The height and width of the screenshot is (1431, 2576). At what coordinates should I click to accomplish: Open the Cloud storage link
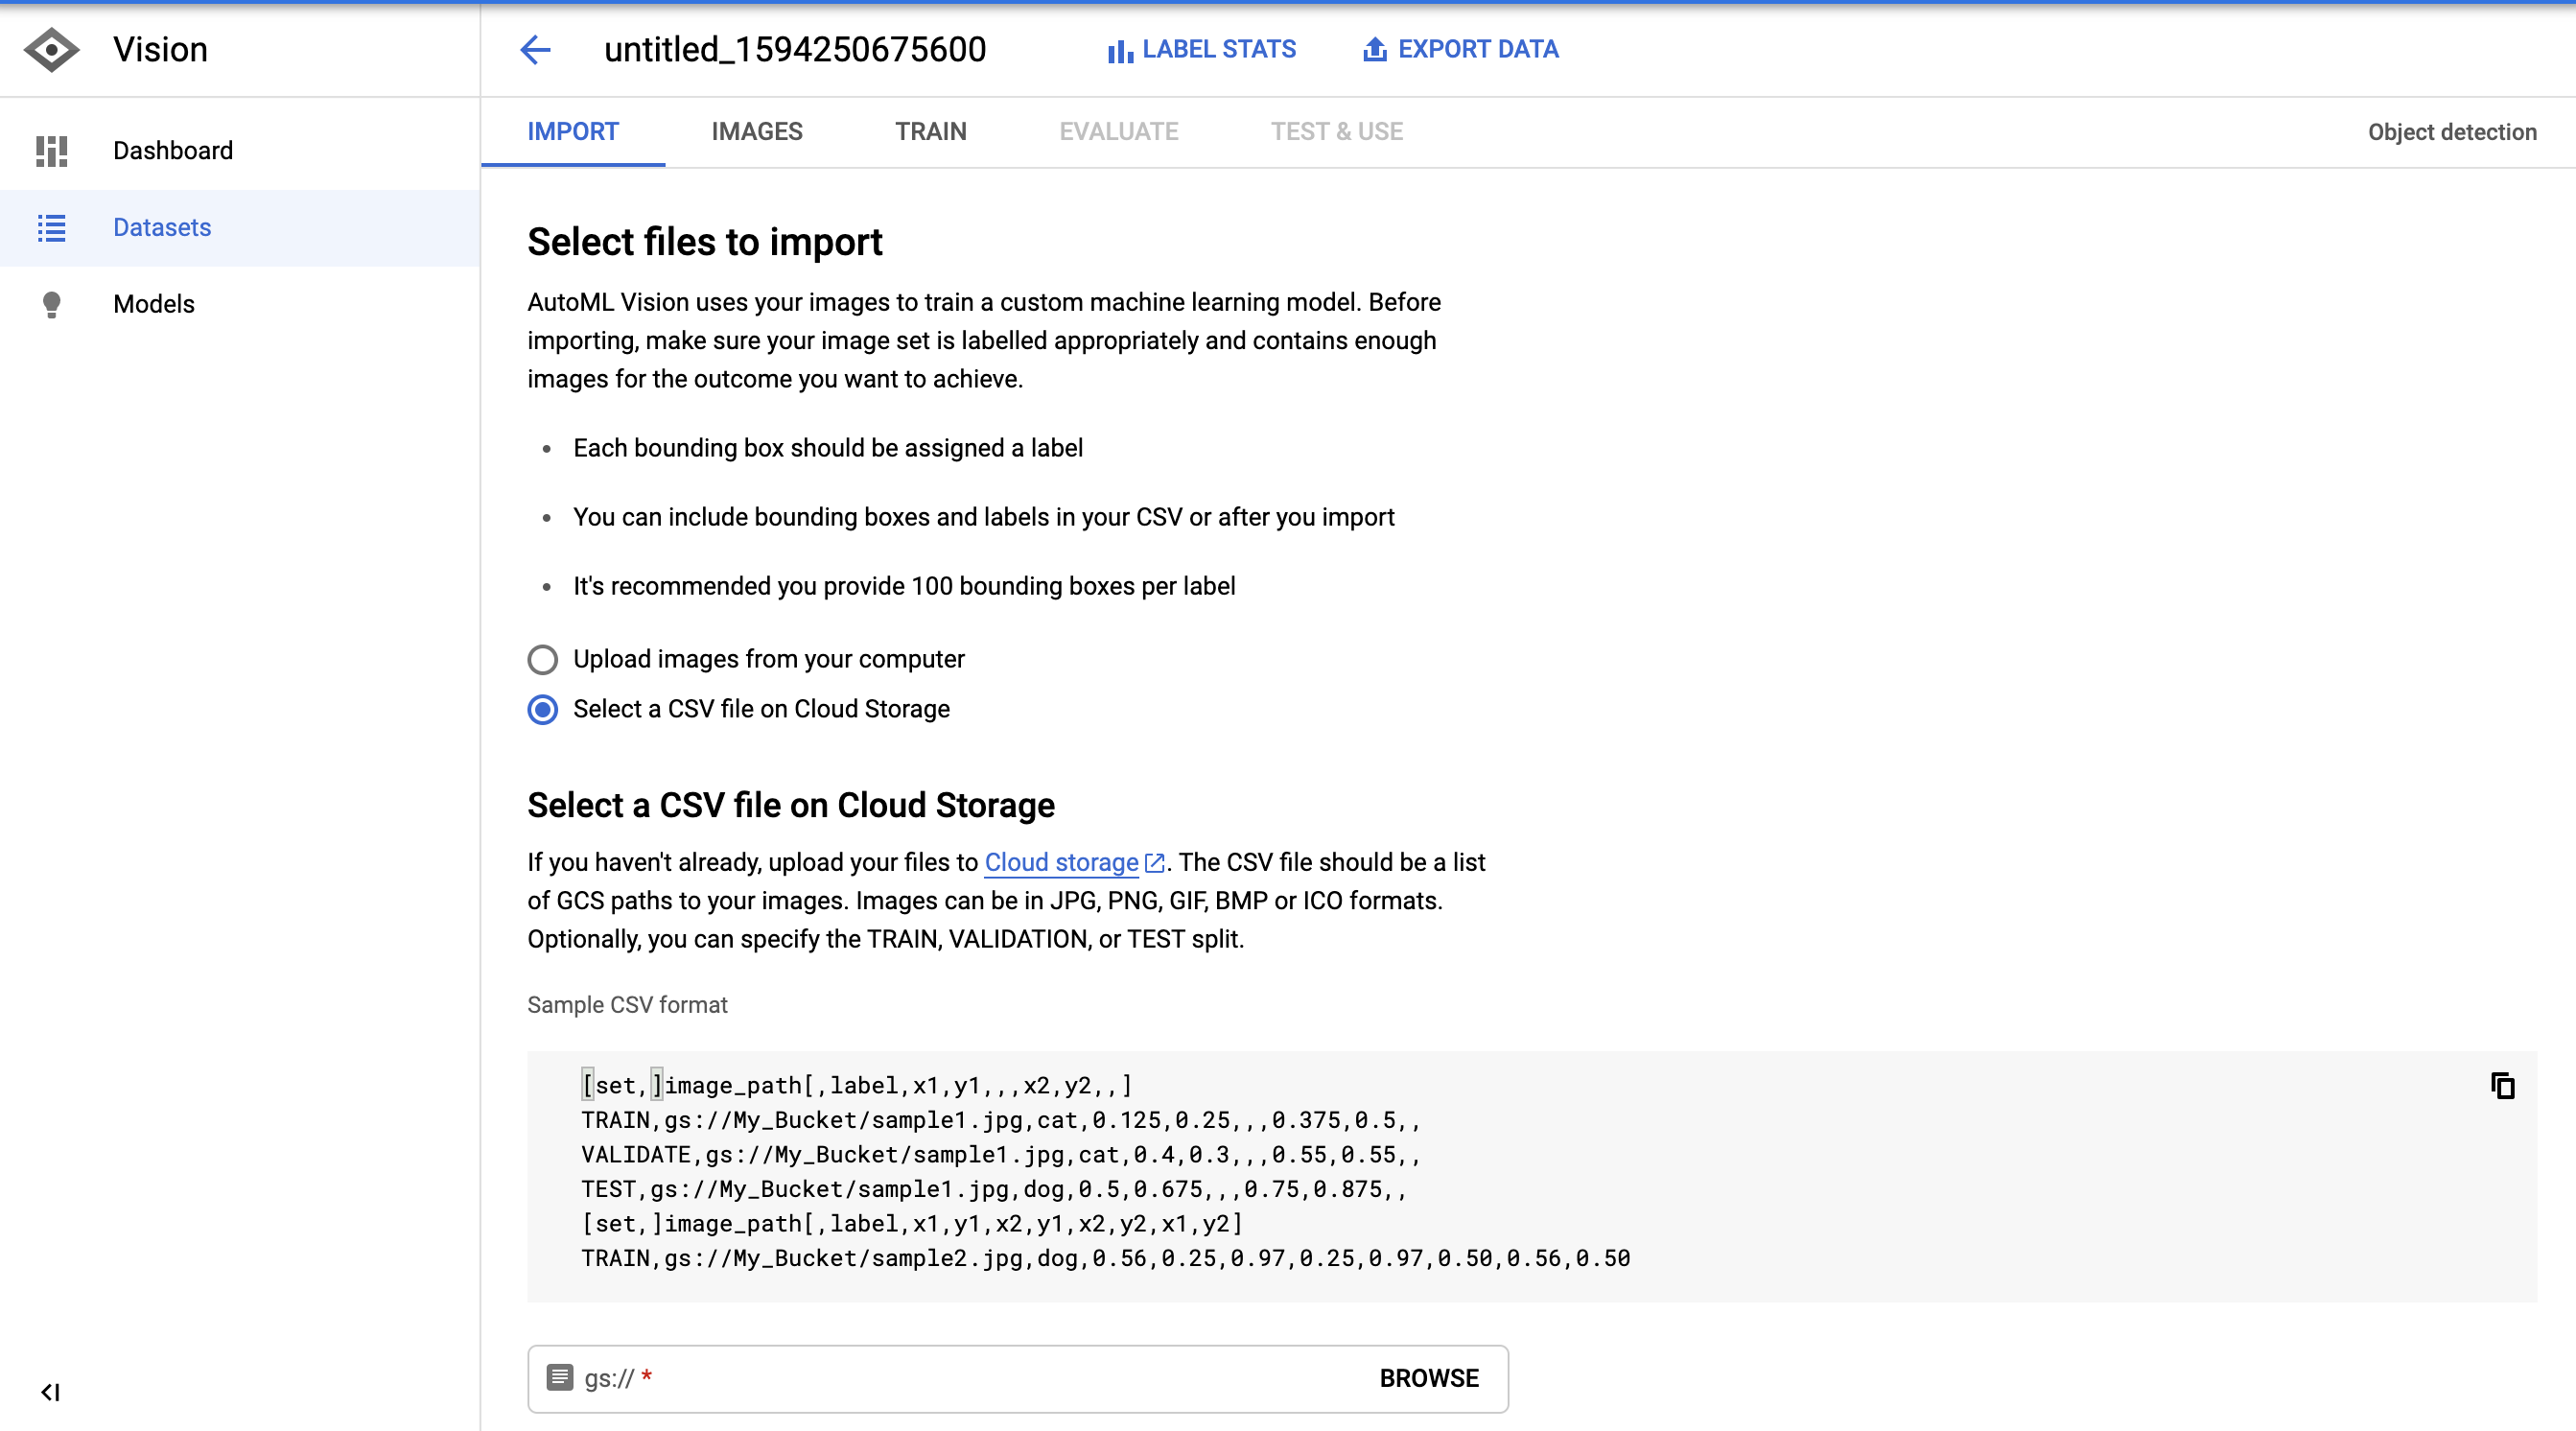point(1061,862)
